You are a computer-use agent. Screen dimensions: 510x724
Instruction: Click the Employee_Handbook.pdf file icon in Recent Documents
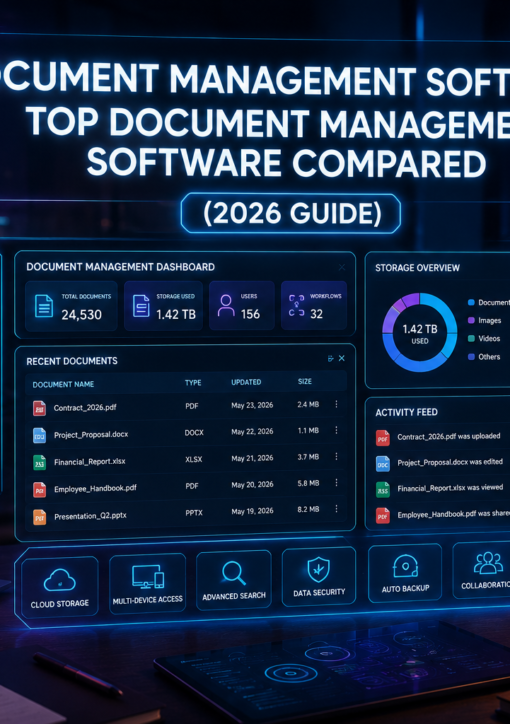[x=39, y=489]
